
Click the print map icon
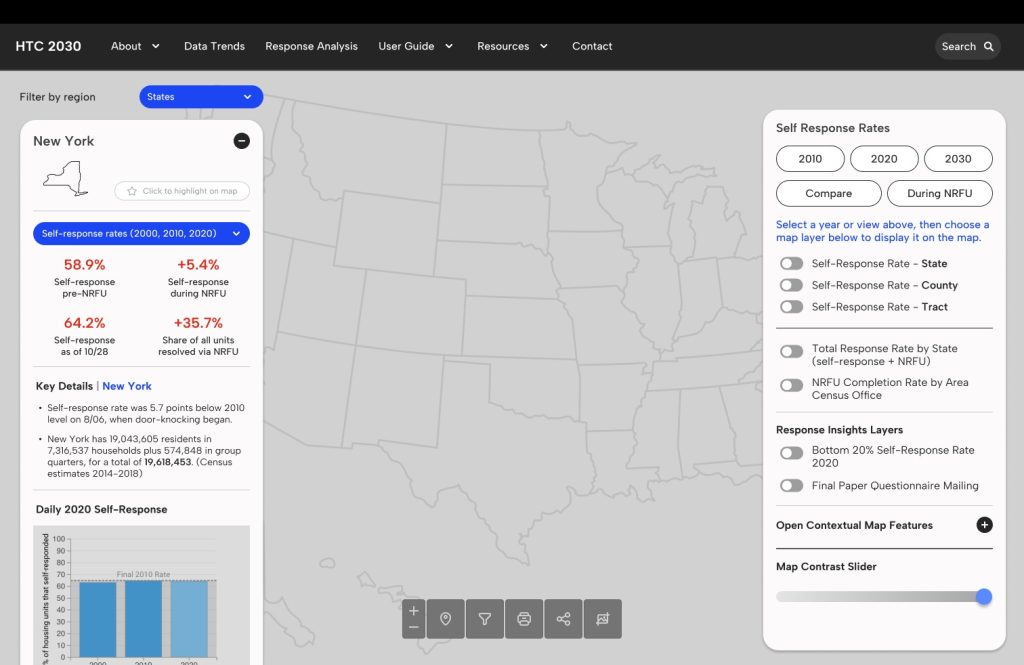pyautogui.click(x=524, y=619)
